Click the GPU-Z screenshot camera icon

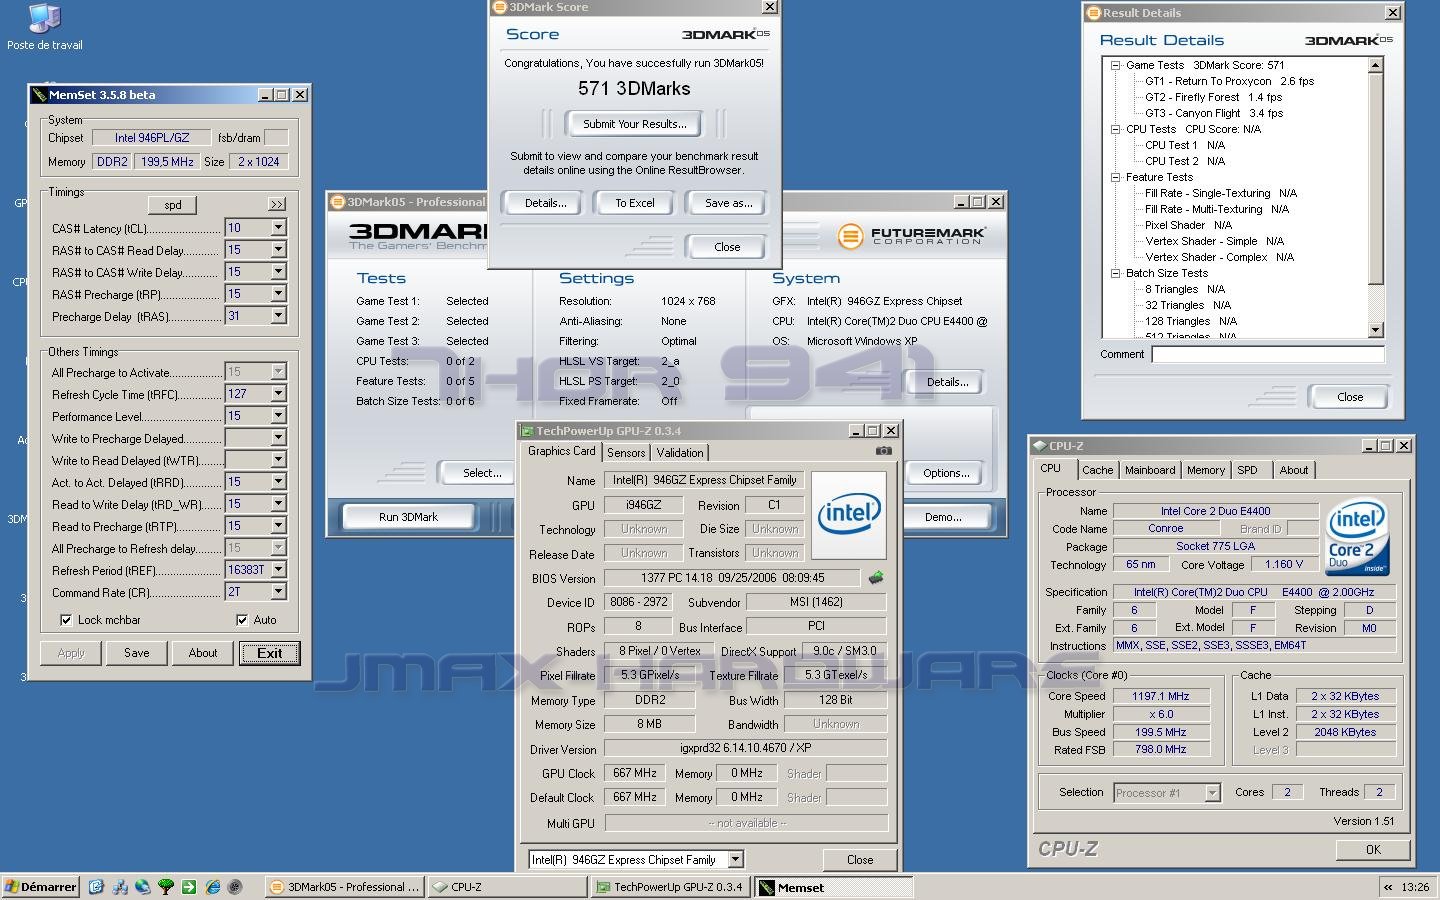[x=883, y=451]
